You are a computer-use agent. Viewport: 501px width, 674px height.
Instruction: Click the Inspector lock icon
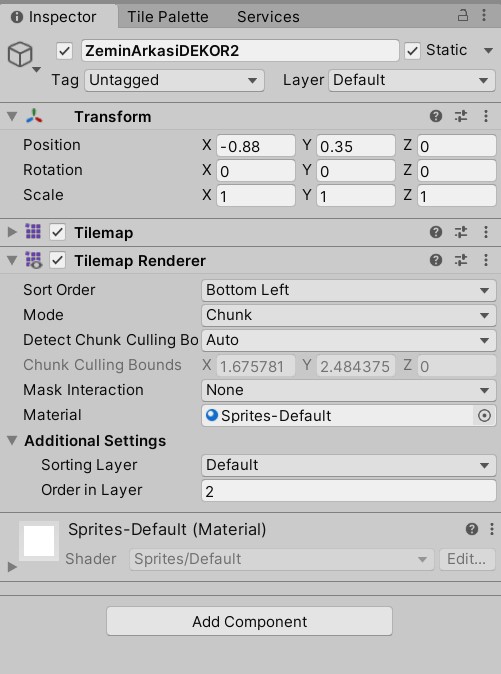coord(462,16)
